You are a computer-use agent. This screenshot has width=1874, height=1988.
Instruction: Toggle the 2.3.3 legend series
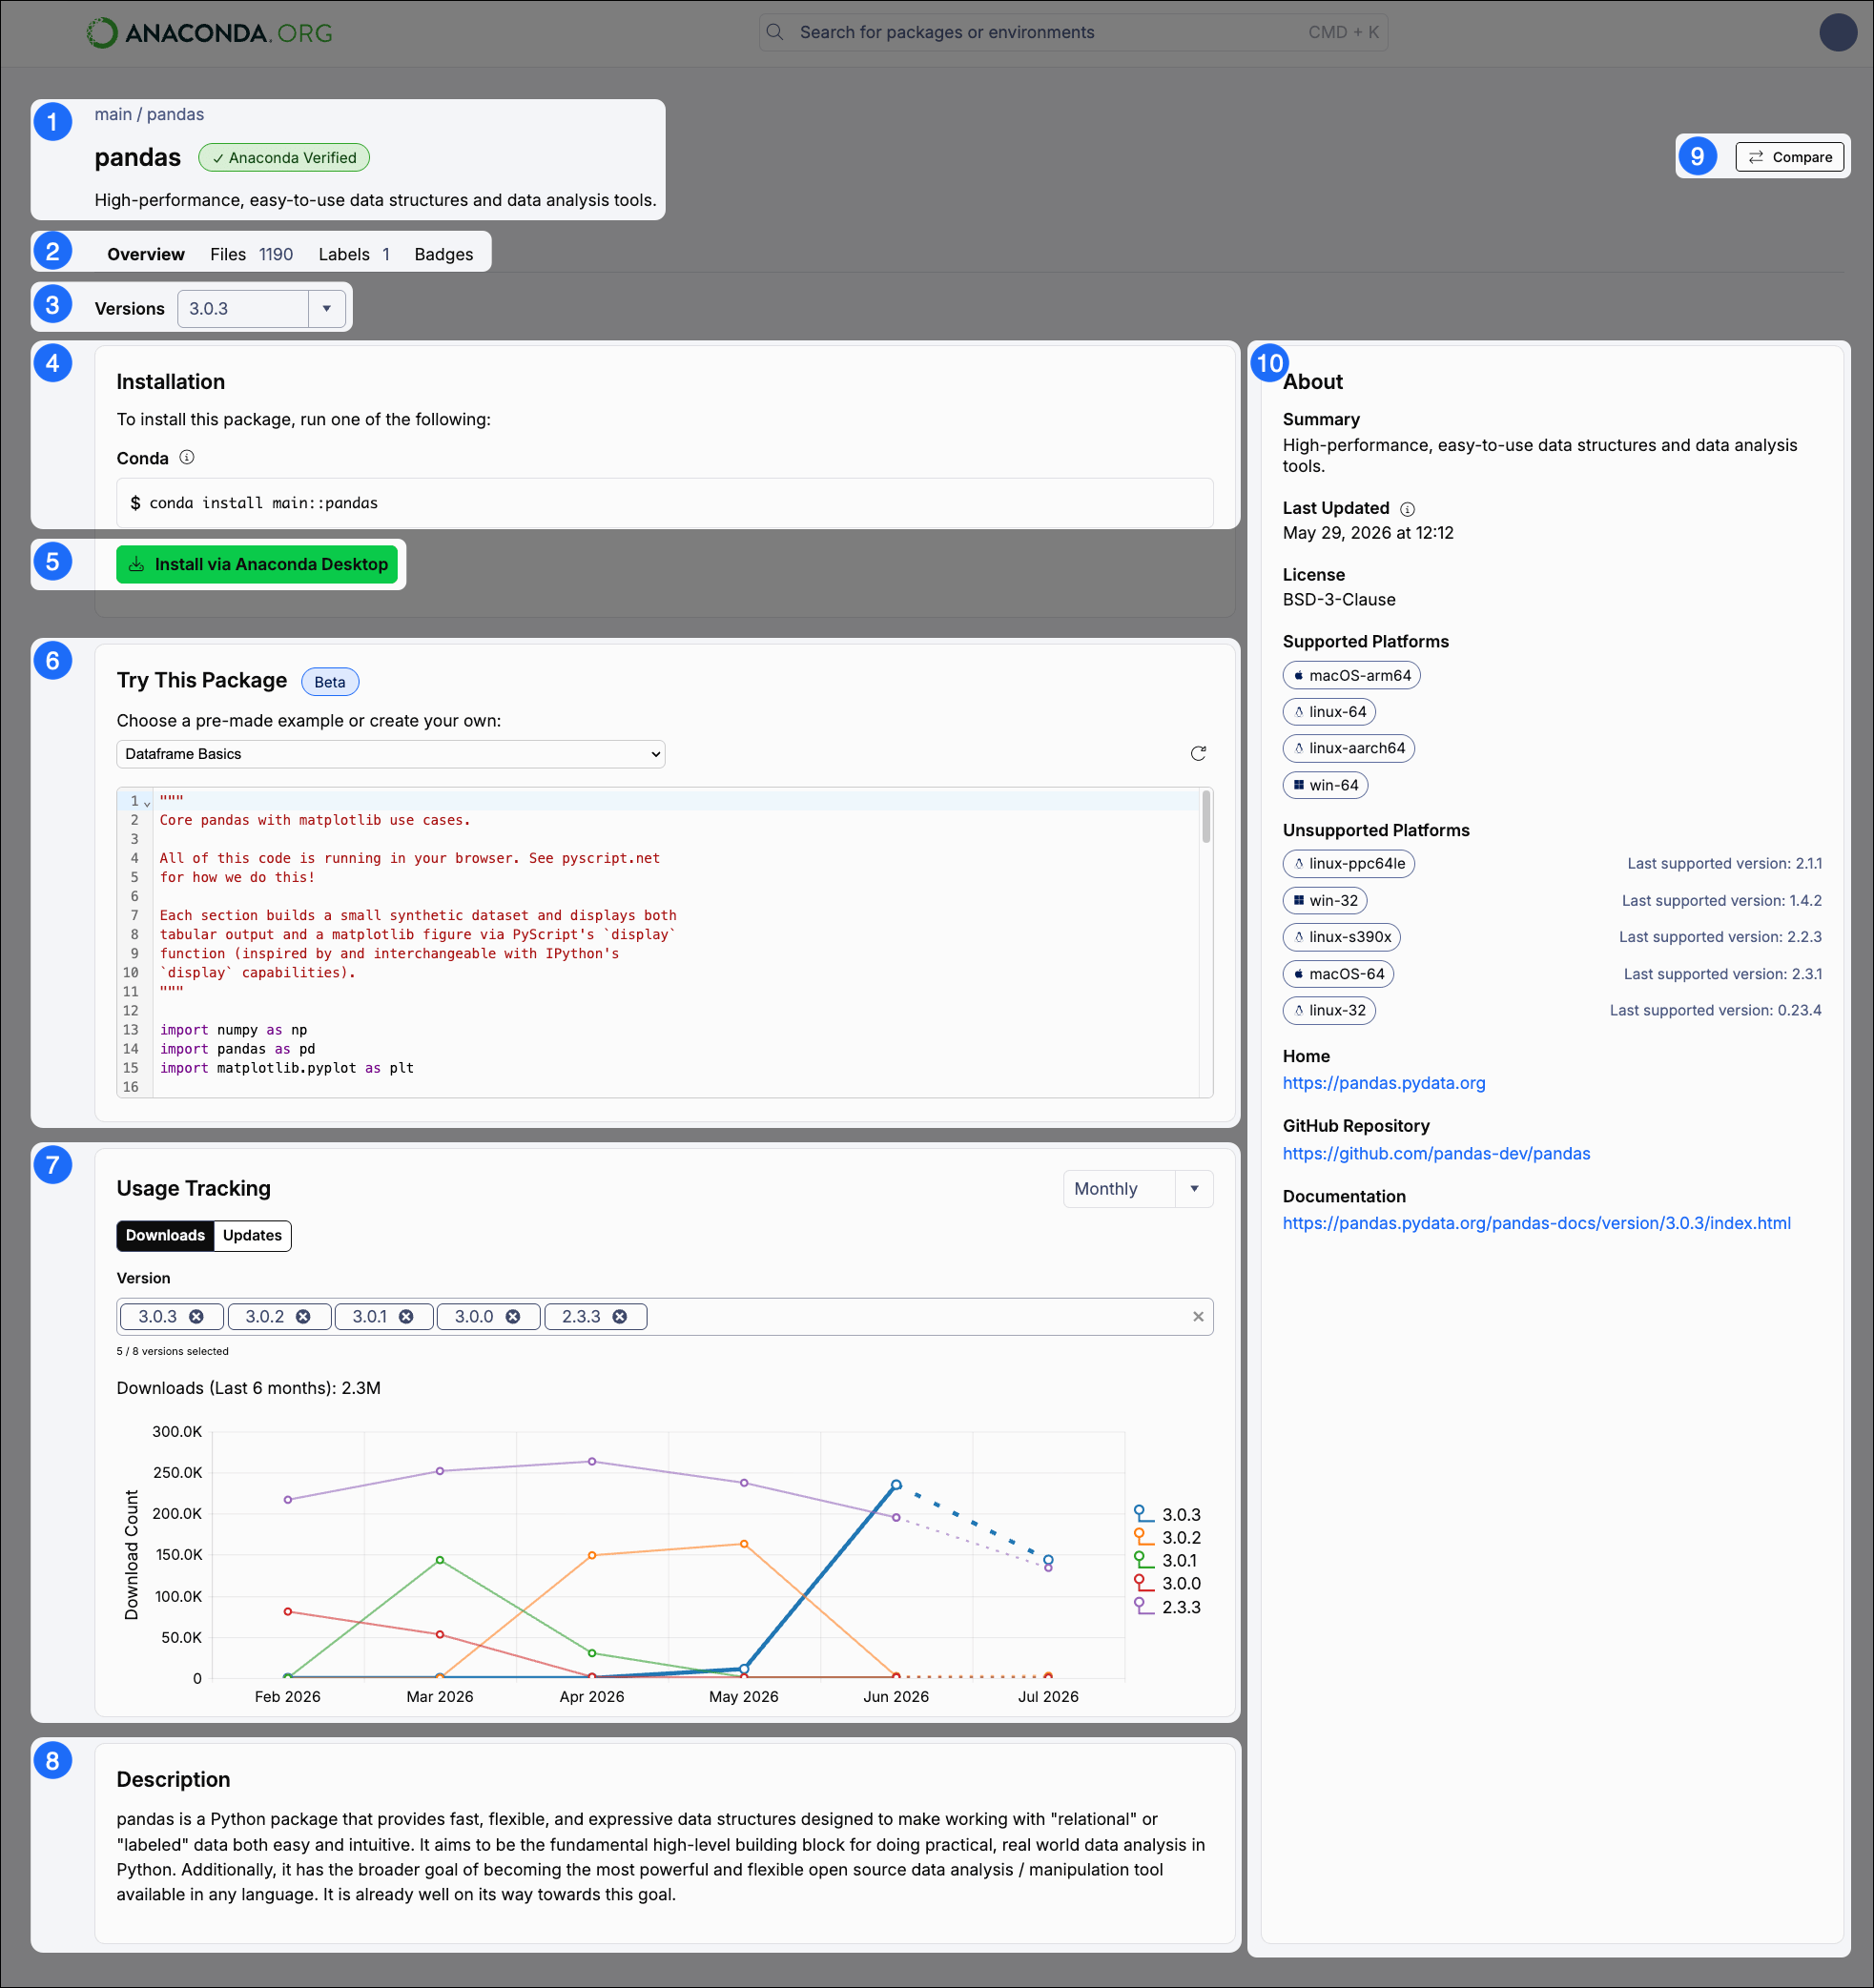[x=1167, y=1607]
